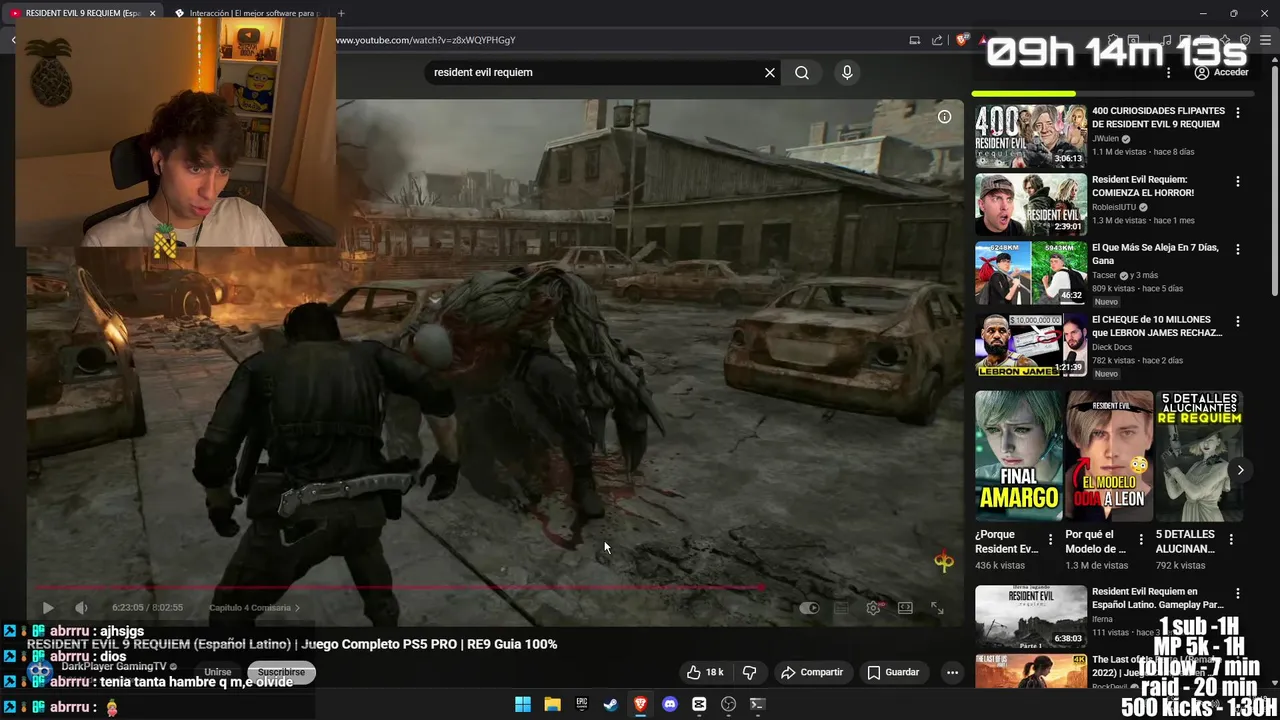The image size is (1280, 720).
Task: Mute the video with the speaker icon
Action: coord(81,607)
